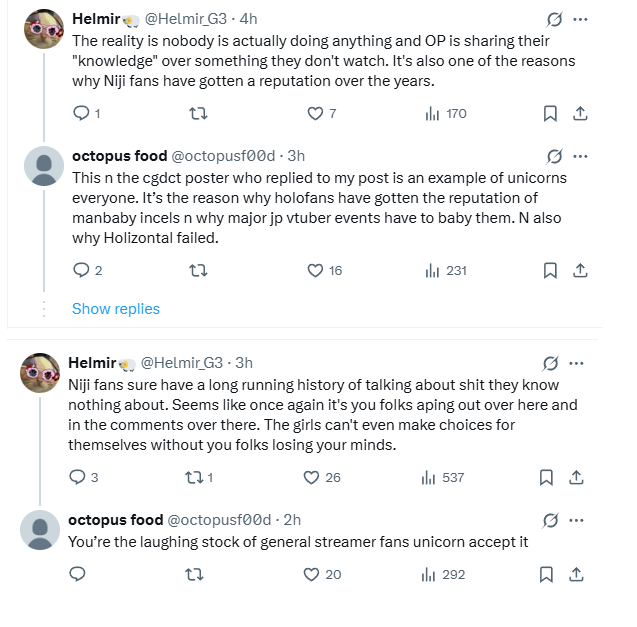Click the Grok icon on Helmir's 3h tweet
This screenshot has height=627, width=637.
pos(549,362)
